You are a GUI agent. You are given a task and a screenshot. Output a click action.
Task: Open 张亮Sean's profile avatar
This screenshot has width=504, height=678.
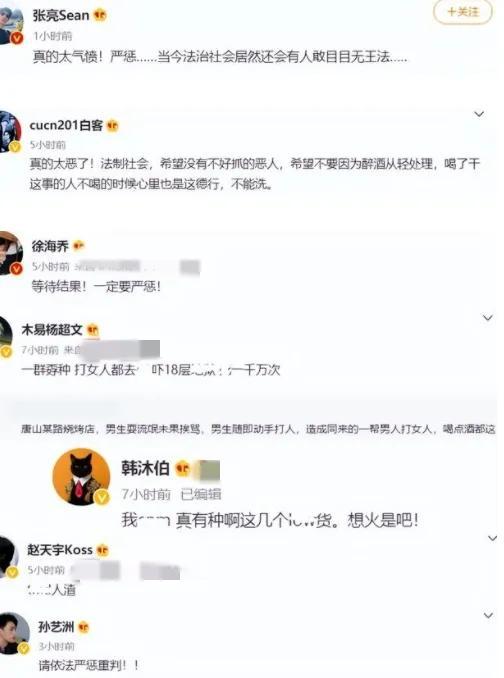pyautogui.click(x=11, y=25)
